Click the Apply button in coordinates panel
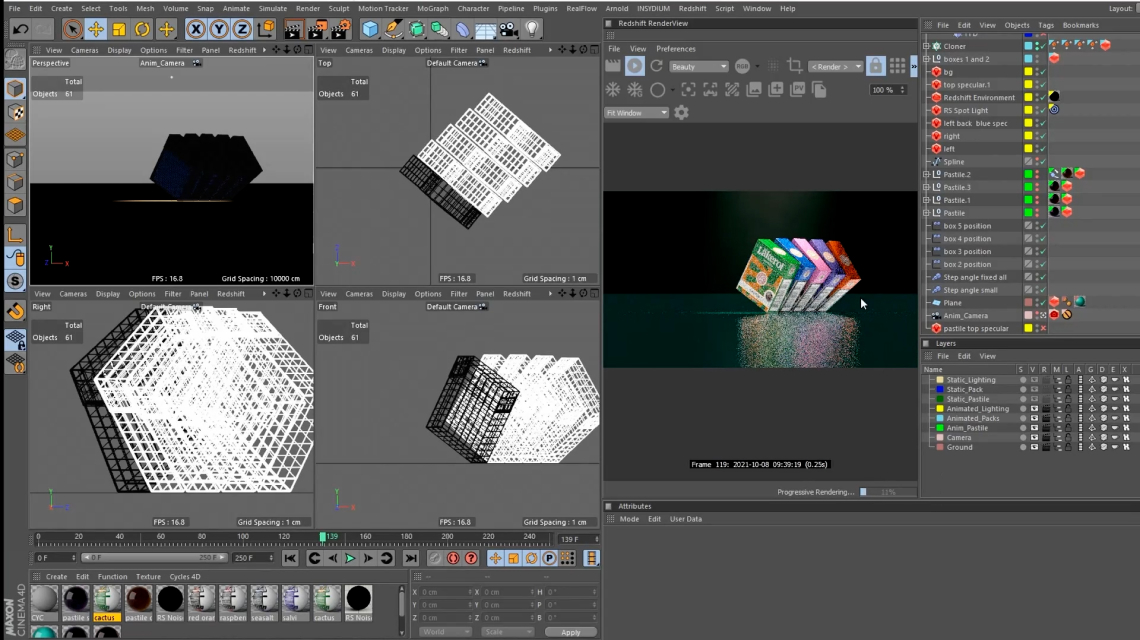This screenshot has height=640, width=1140. click(x=570, y=632)
